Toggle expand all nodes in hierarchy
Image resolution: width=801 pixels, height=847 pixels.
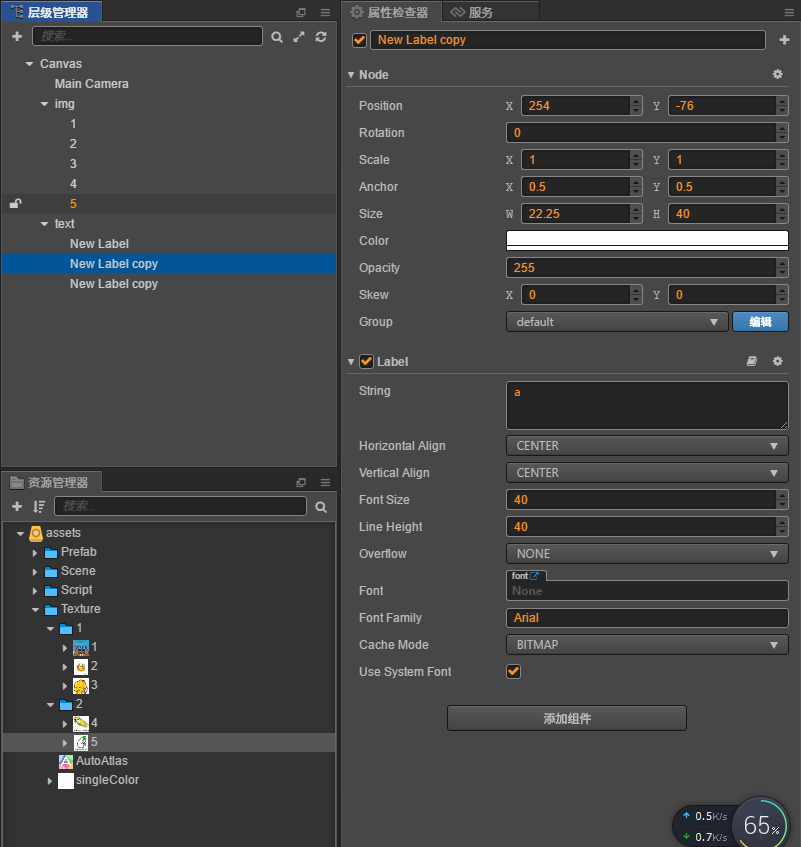coord(299,37)
